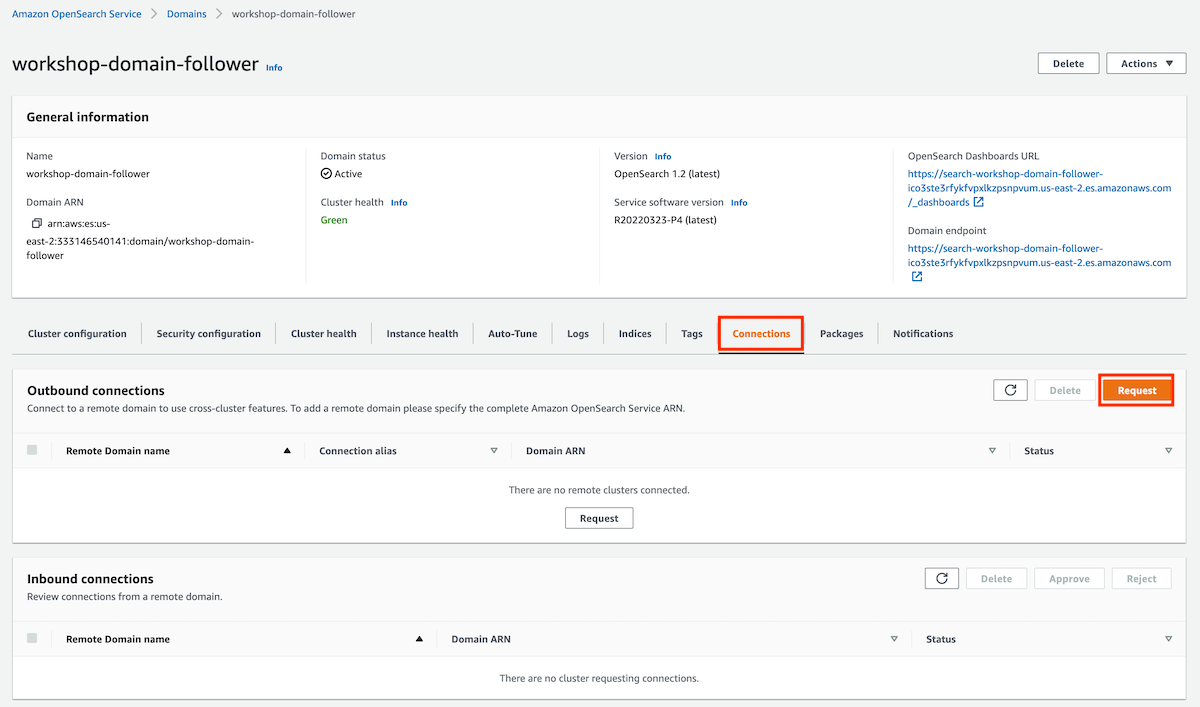Reject the selected inbound connection
1200x707 pixels.
[1141, 578]
